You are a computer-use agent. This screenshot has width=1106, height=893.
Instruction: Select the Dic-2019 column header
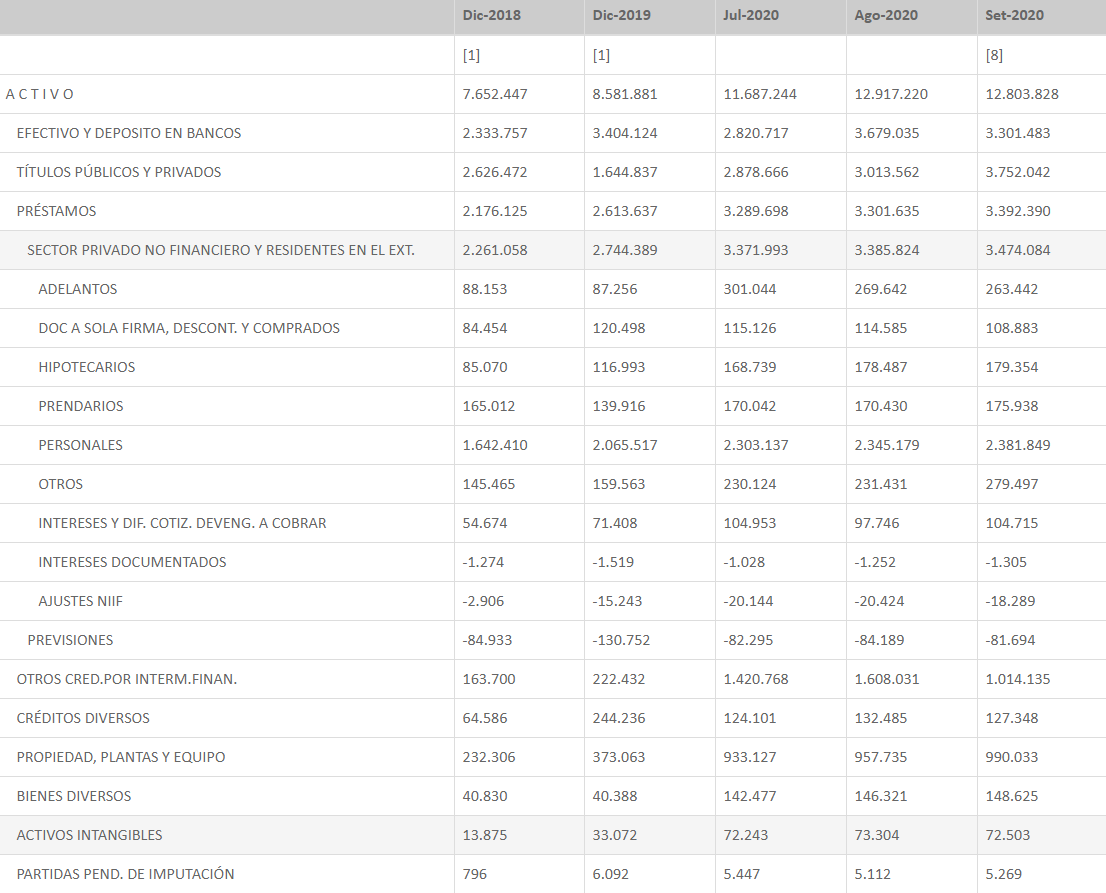tap(621, 15)
